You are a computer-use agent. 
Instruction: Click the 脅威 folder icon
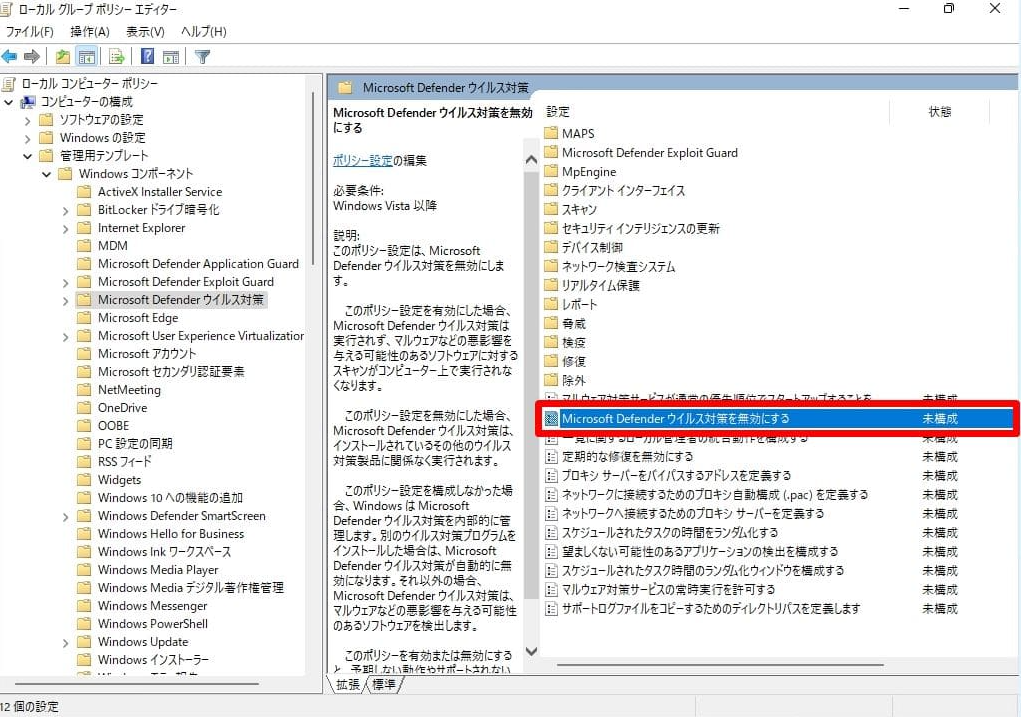tap(551, 323)
